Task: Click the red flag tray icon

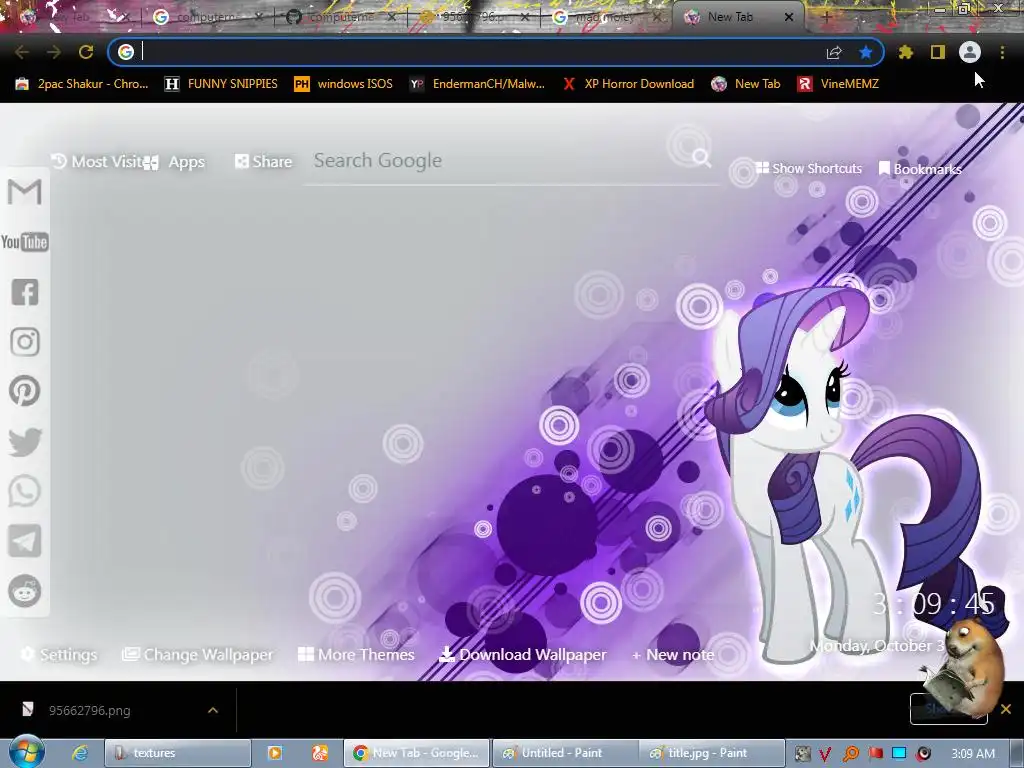Action: (875, 754)
